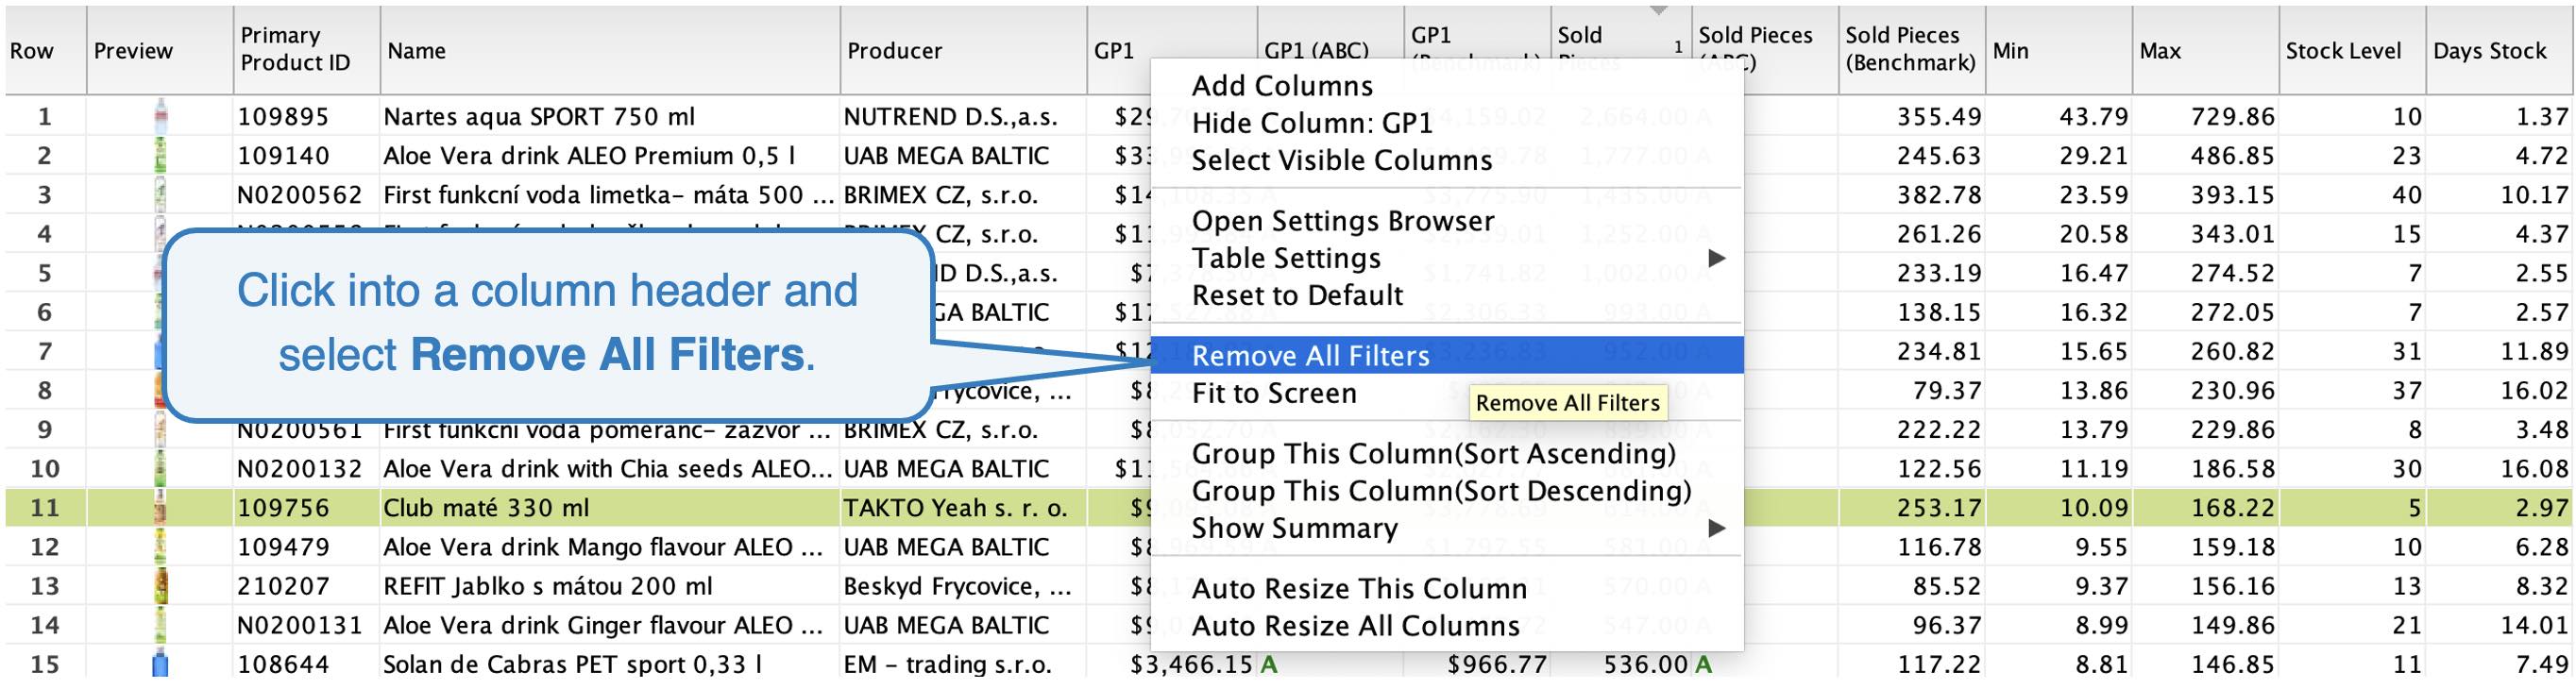Click the Preview column header
The image size is (2576, 689).
[x=160, y=50]
